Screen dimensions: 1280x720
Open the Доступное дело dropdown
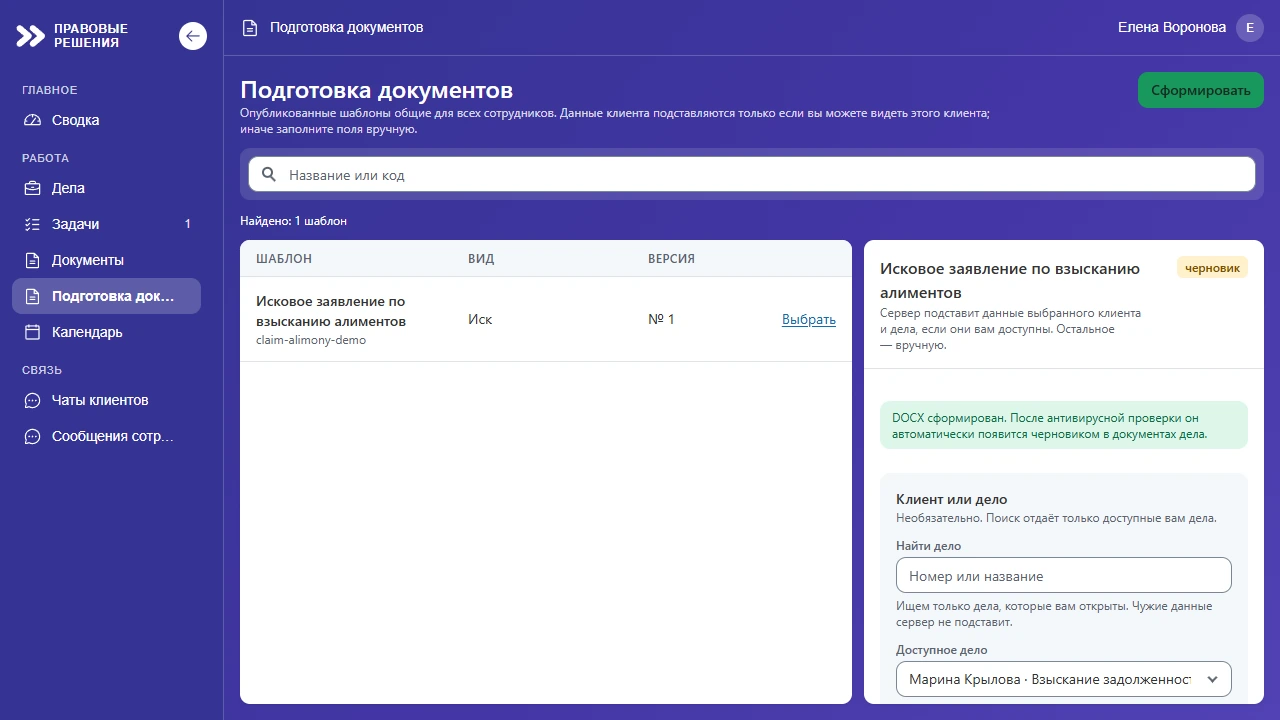1064,679
